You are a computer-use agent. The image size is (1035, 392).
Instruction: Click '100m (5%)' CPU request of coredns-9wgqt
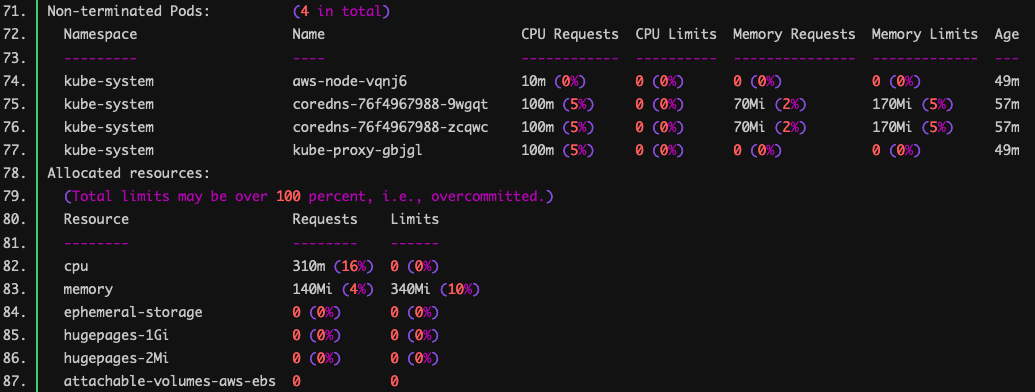(x=558, y=104)
